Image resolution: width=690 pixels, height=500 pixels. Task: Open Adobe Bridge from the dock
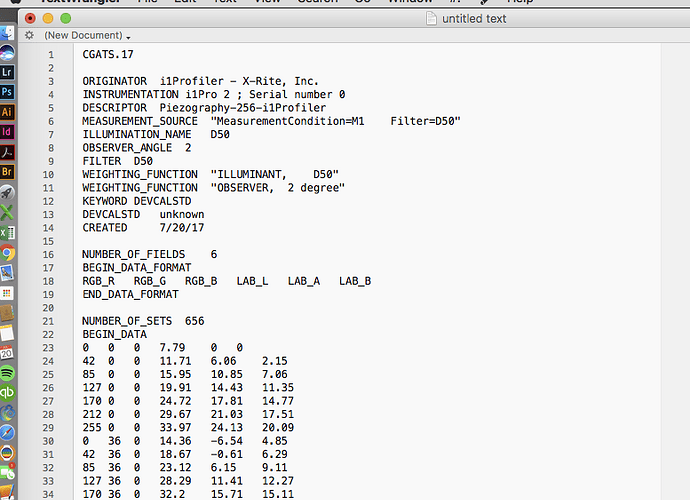pyautogui.click(x=7, y=172)
